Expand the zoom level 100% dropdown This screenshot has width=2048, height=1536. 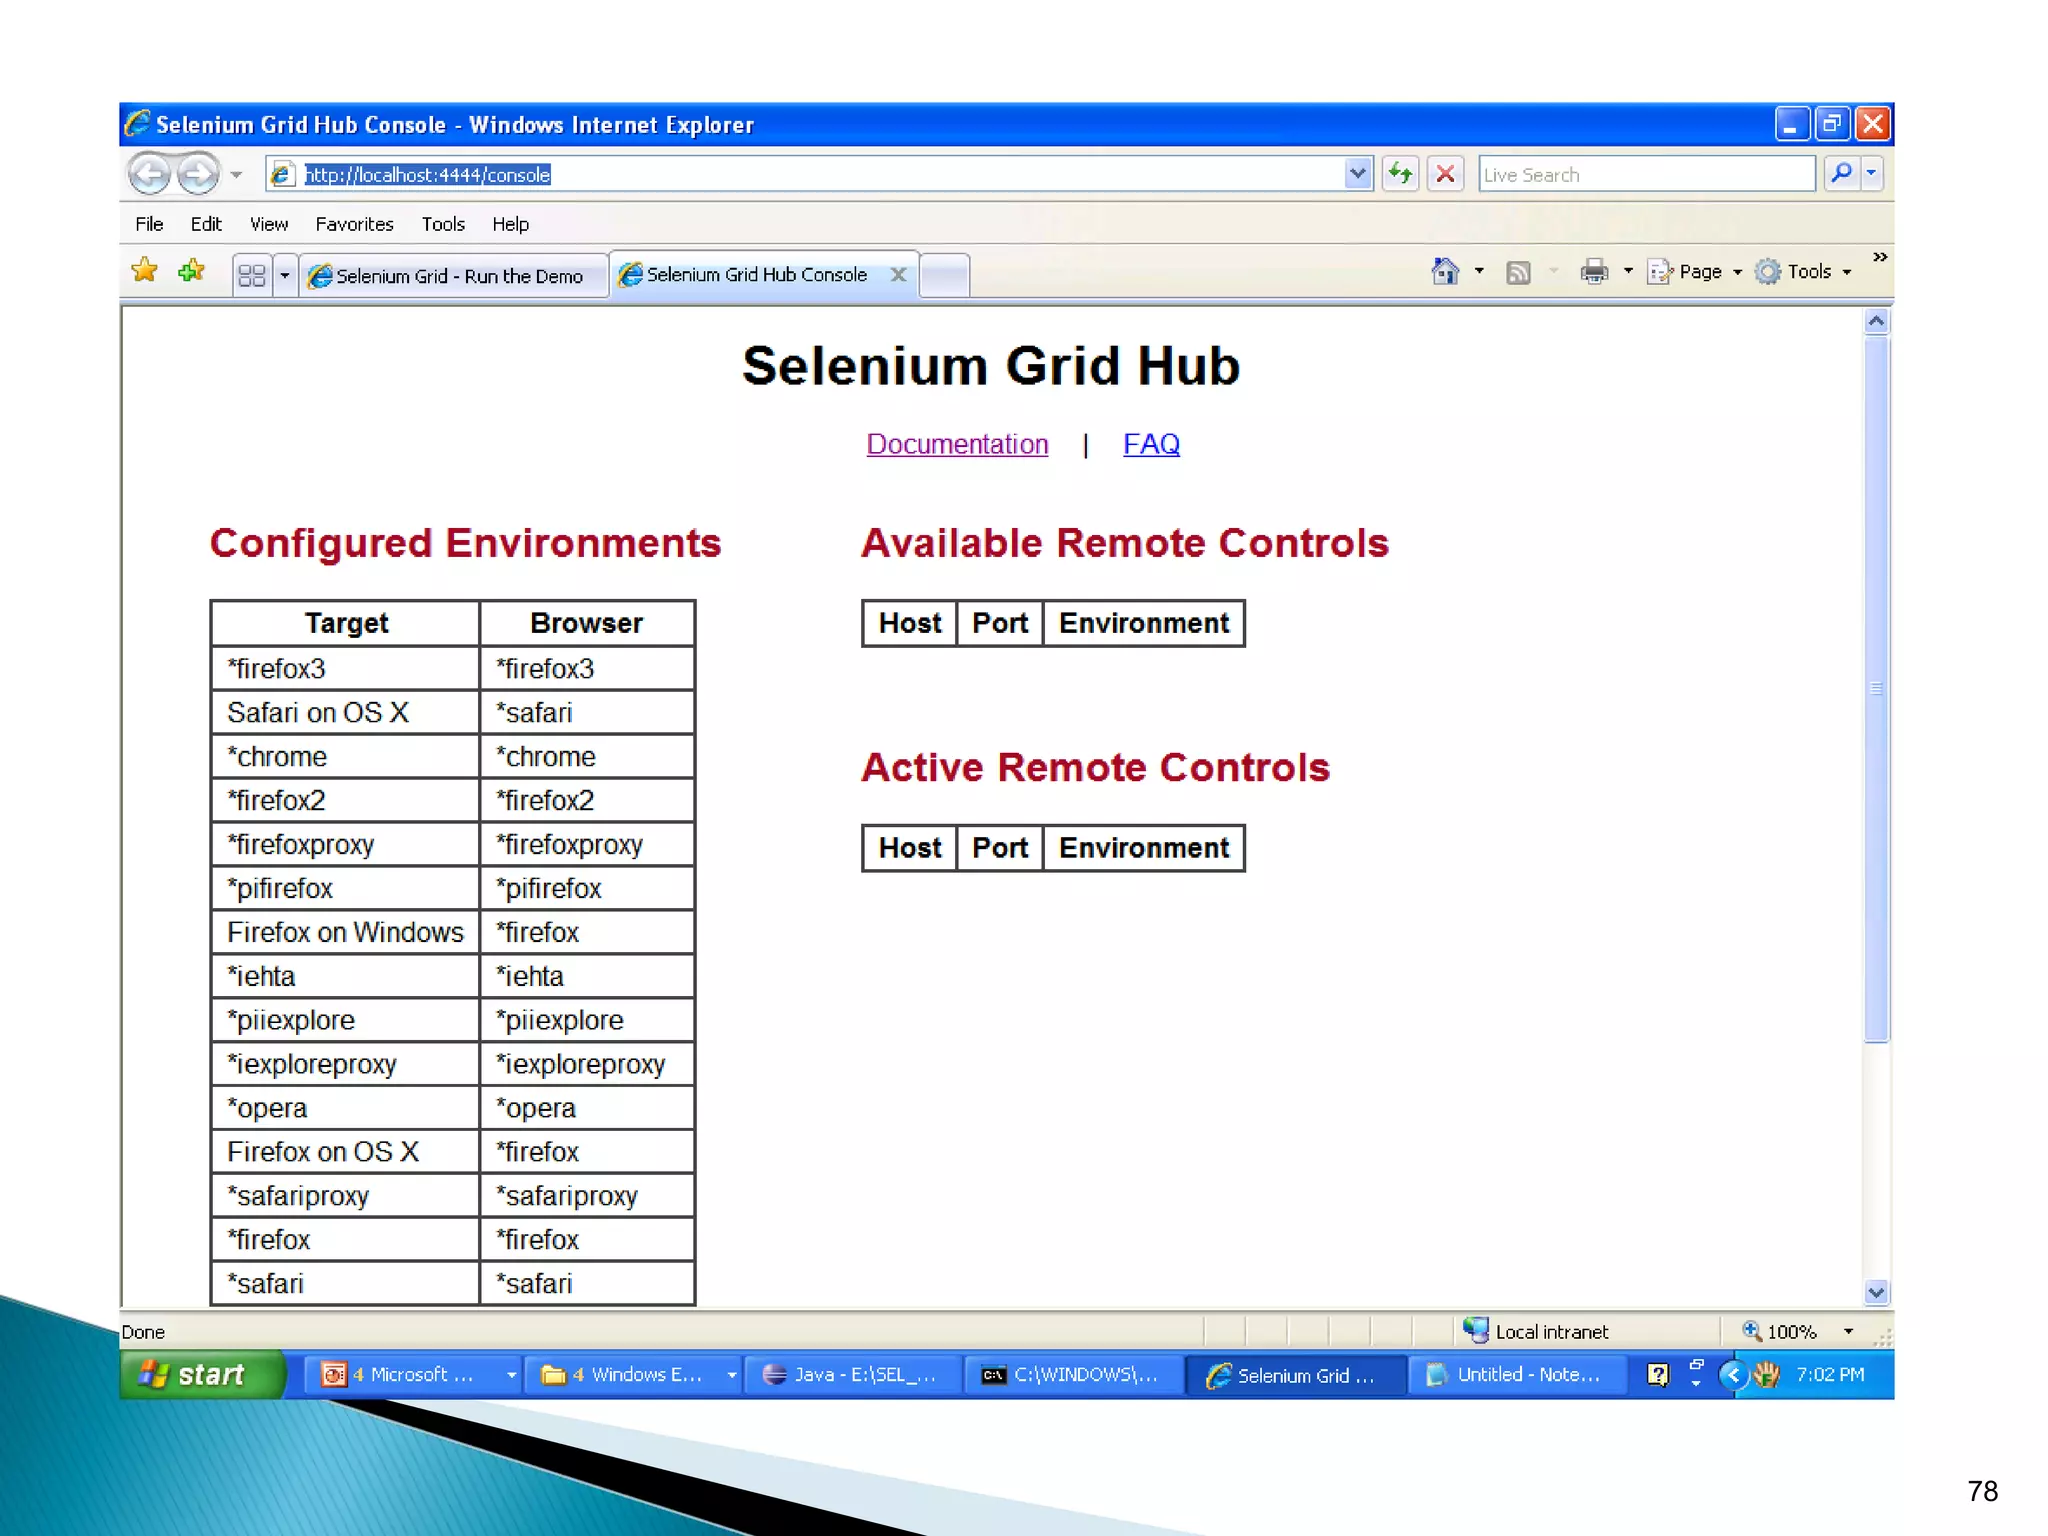1848,1331
